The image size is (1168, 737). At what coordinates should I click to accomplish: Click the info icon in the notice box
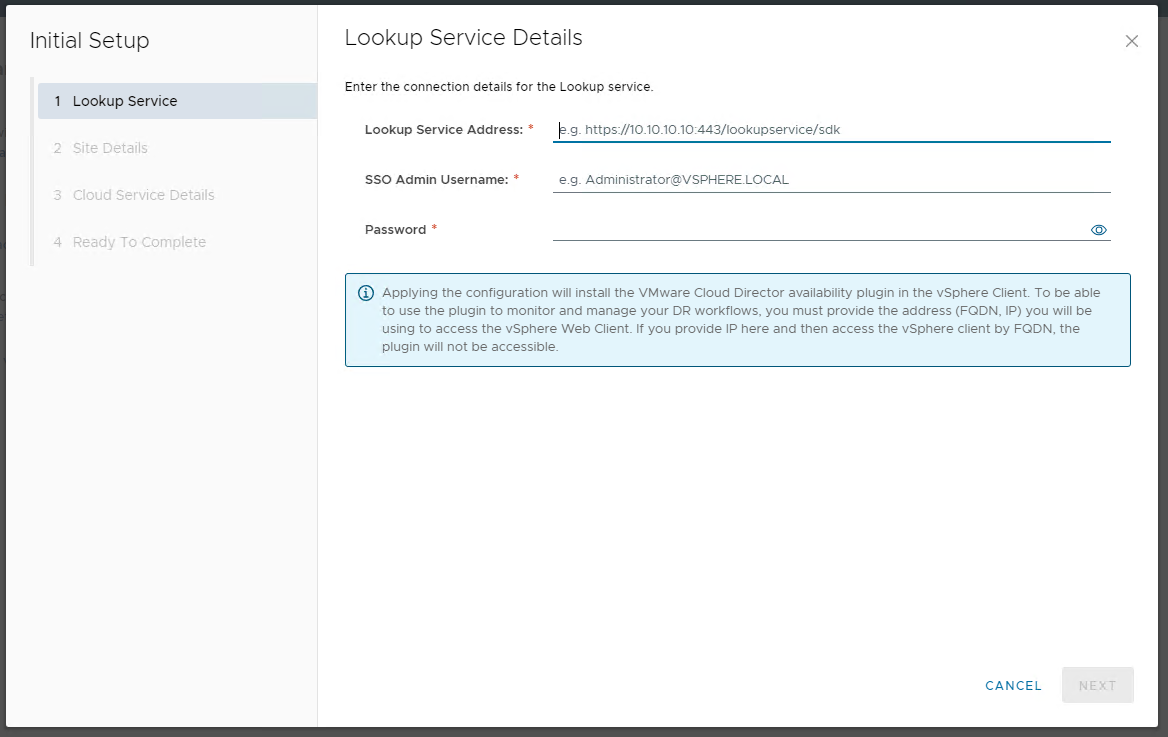(x=366, y=293)
